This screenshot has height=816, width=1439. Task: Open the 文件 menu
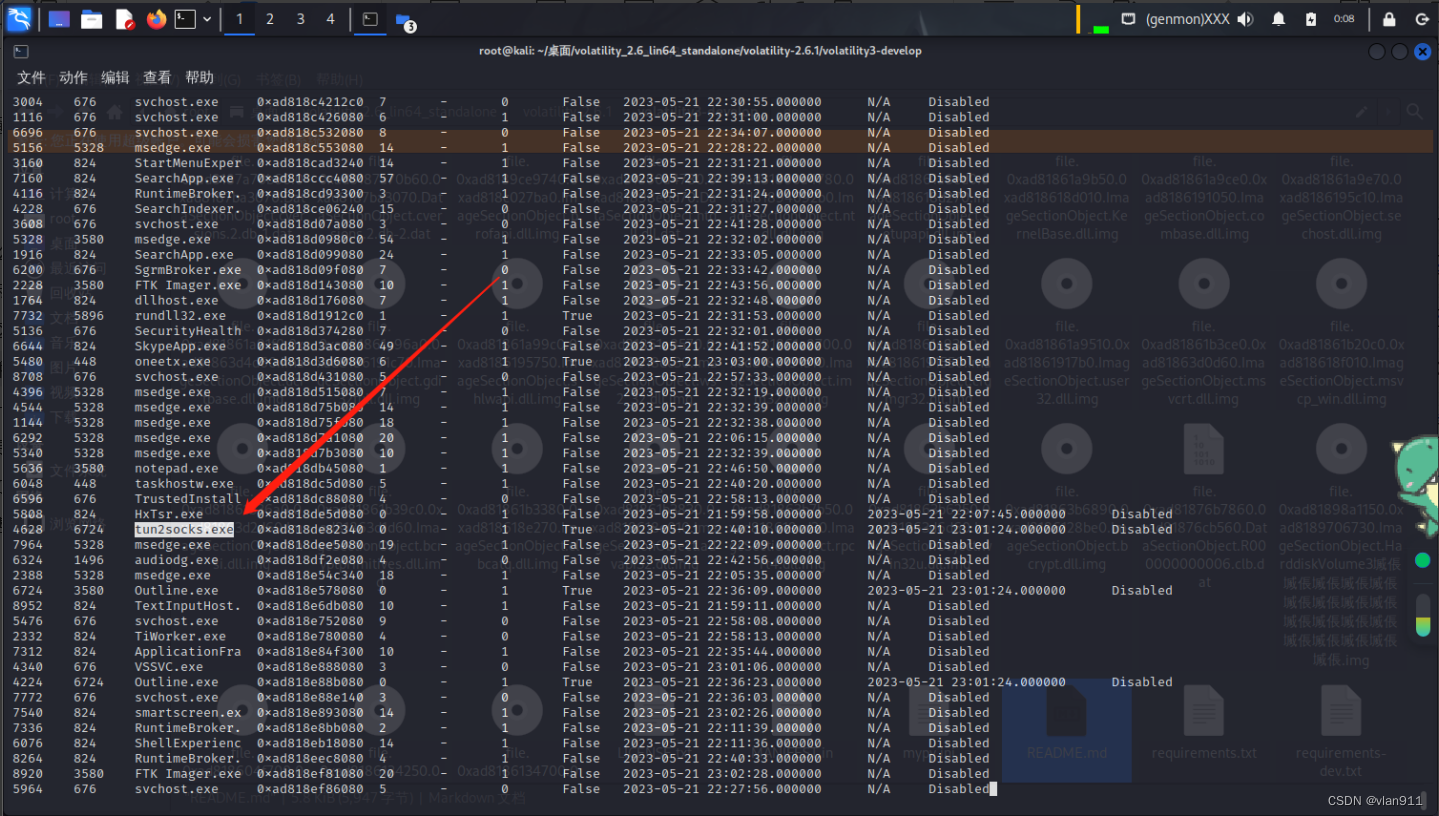31,77
